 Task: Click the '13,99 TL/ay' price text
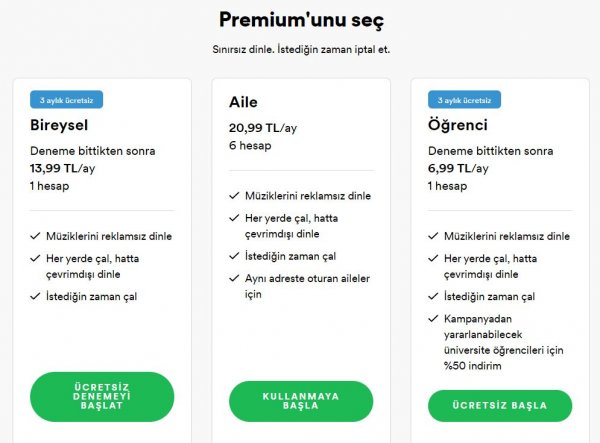click(x=61, y=168)
